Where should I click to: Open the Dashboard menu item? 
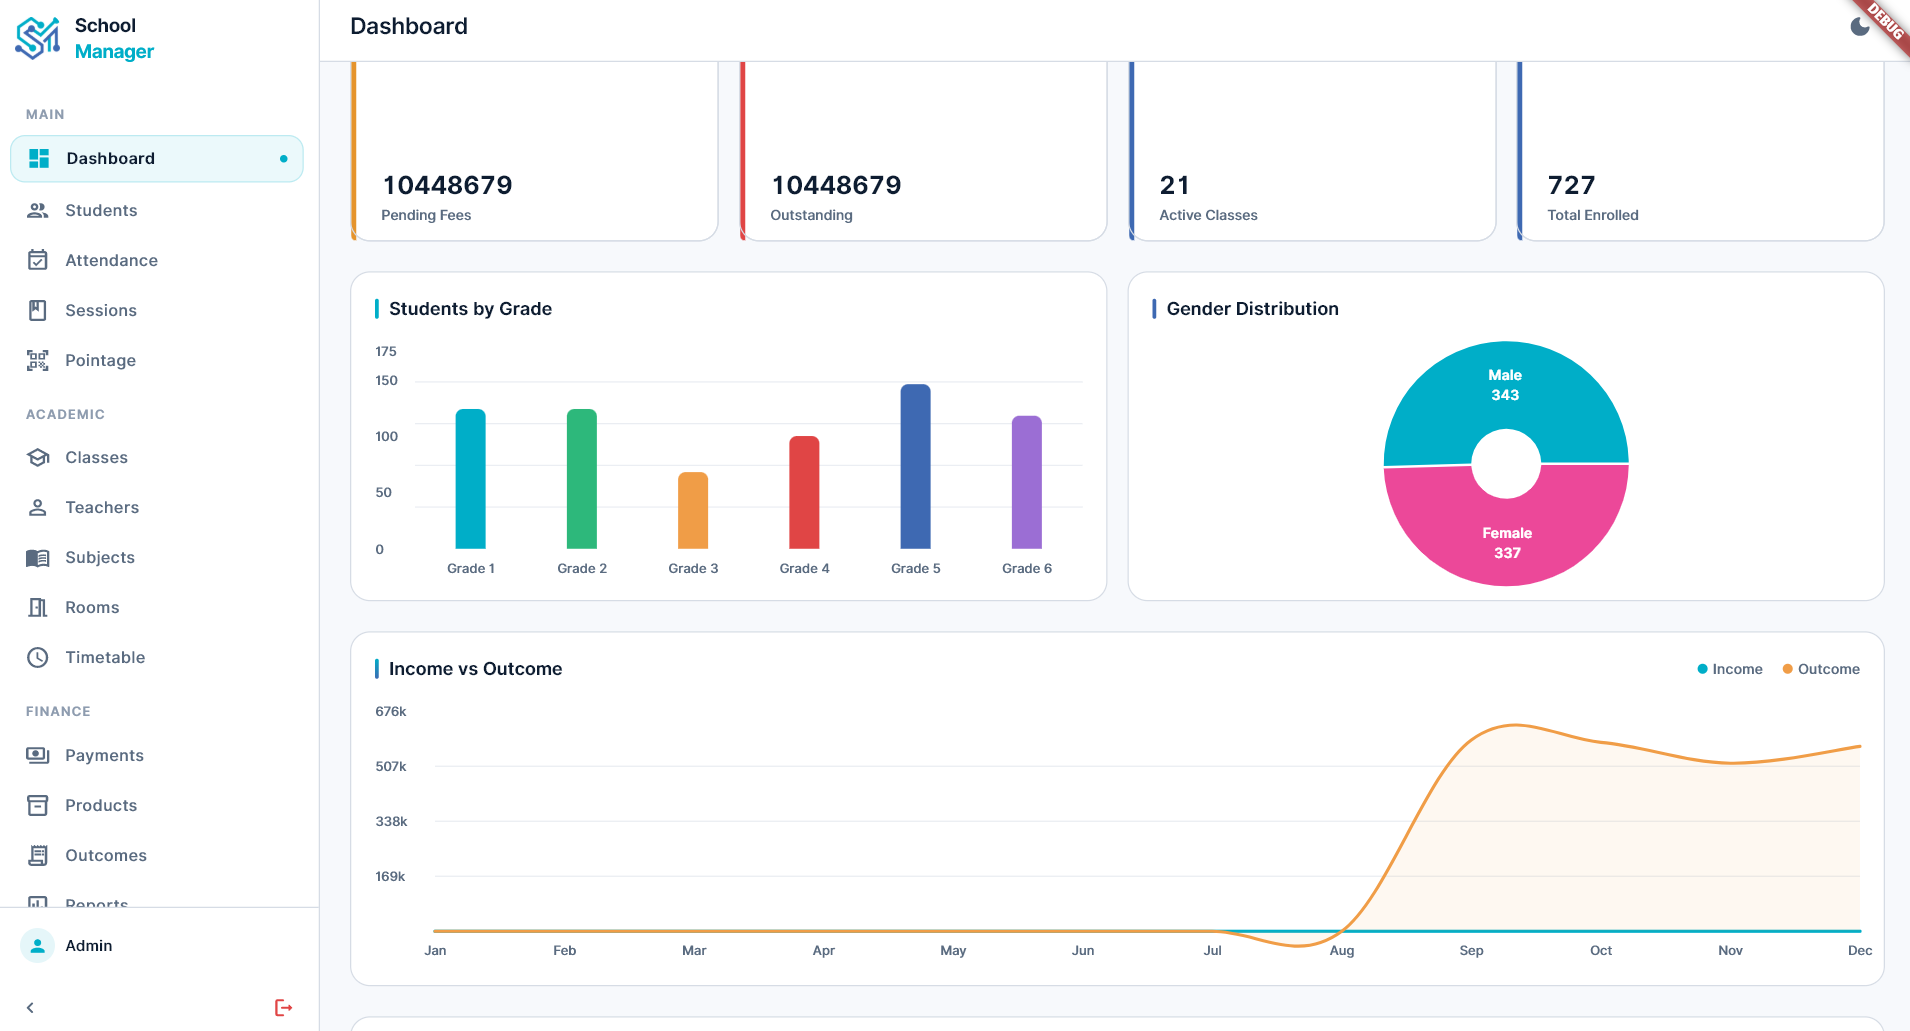(157, 158)
